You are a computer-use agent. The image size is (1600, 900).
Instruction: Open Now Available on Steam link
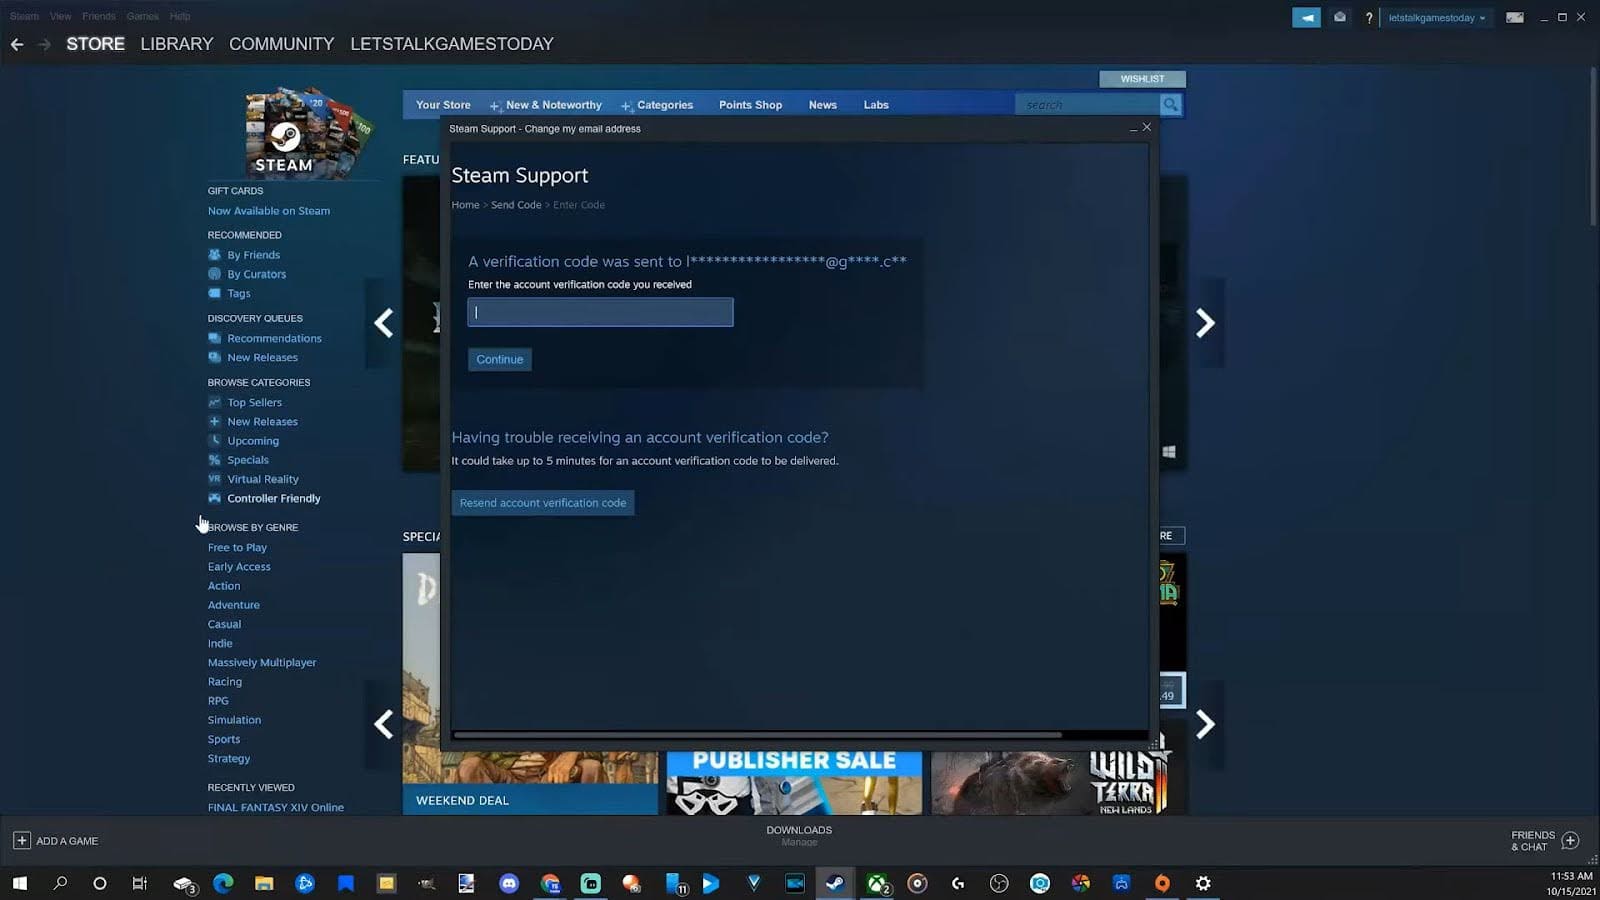[x=269, y=211]
